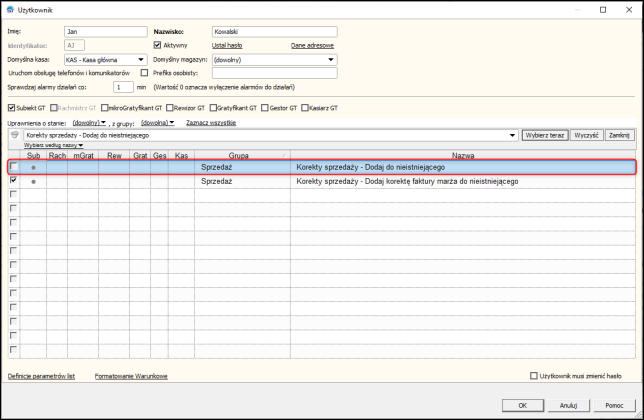Click the Ustal hasło link
The image size is (644, 420).
[227, 45]
